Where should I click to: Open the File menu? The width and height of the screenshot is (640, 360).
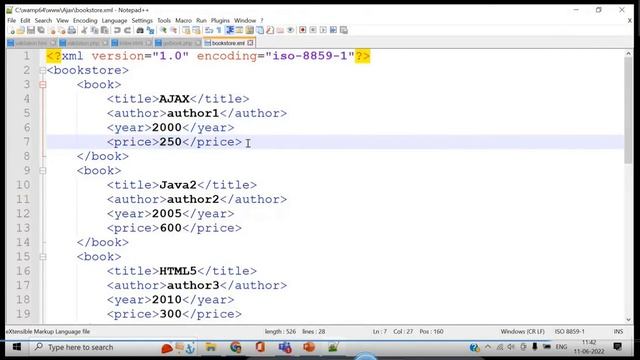coord(11,20)
